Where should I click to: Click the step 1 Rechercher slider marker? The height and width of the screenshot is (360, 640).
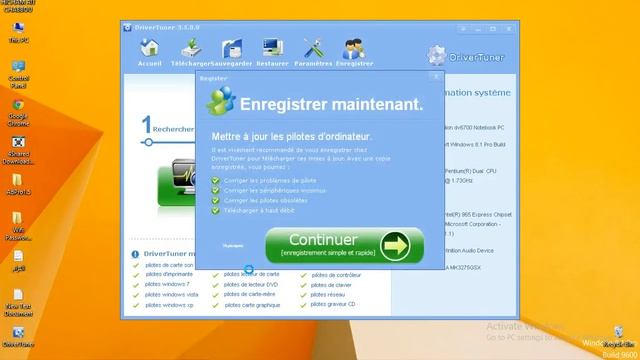click(x=149, y=142)
